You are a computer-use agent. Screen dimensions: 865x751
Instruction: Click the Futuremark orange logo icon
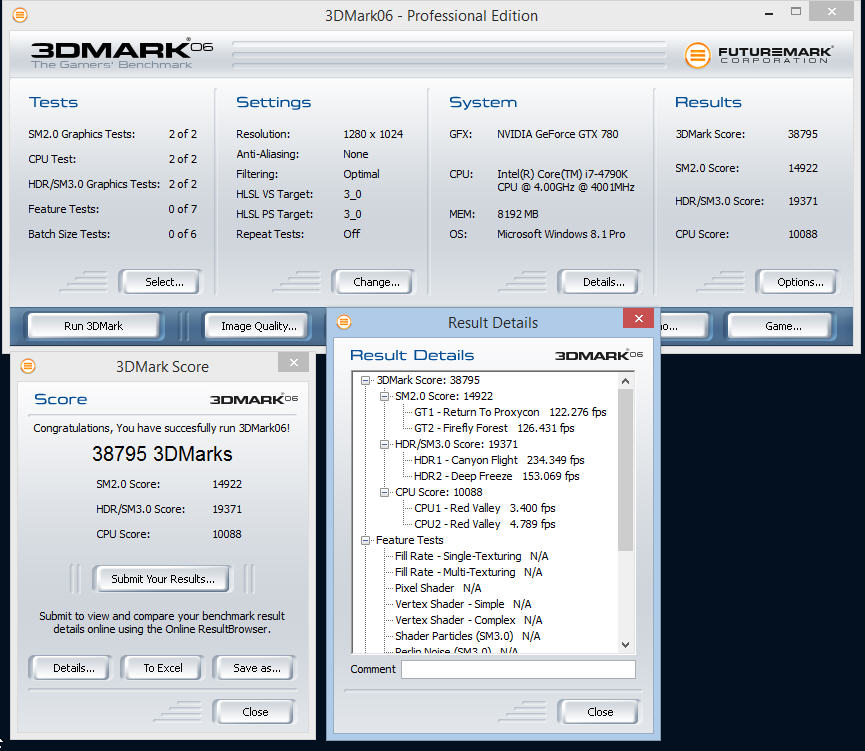coord(697,55)
